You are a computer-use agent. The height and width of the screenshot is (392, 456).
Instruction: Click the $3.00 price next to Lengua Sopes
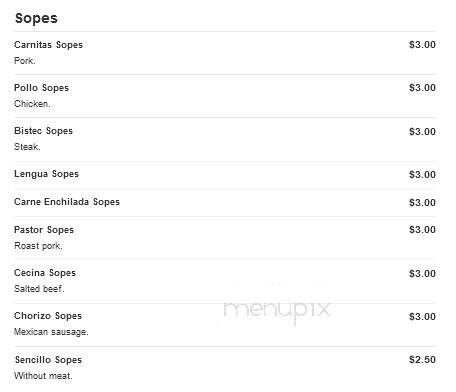pos(422,175)
